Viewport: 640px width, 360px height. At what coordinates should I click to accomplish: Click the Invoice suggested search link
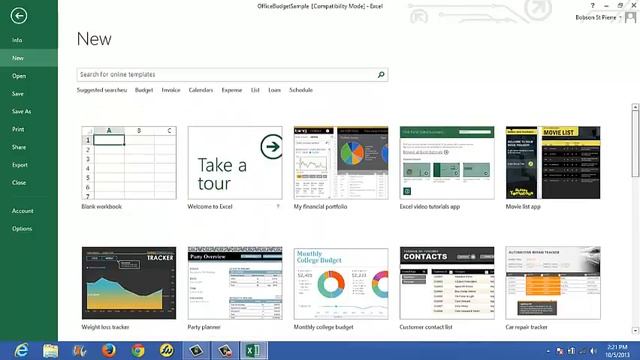tap(171, 90)
